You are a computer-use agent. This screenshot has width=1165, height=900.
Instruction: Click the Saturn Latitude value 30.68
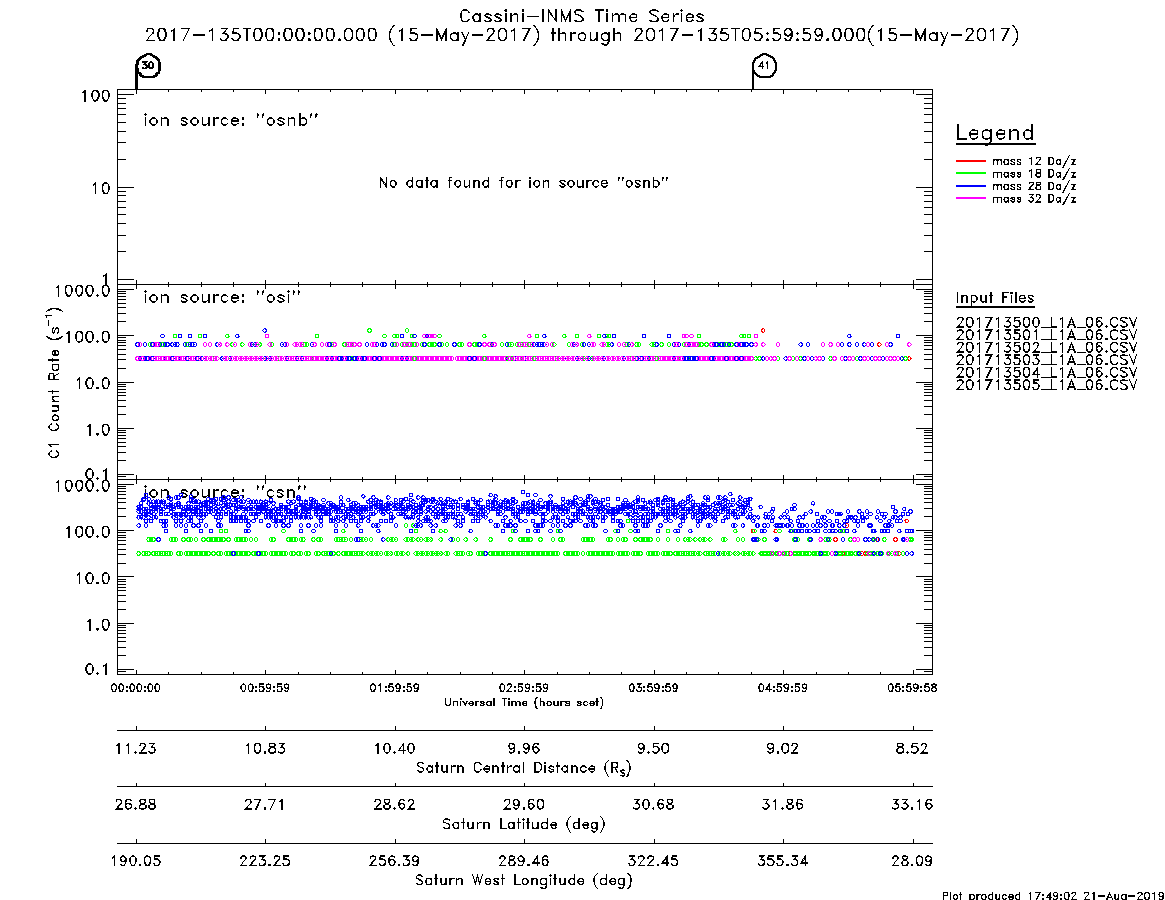[653, 805]
